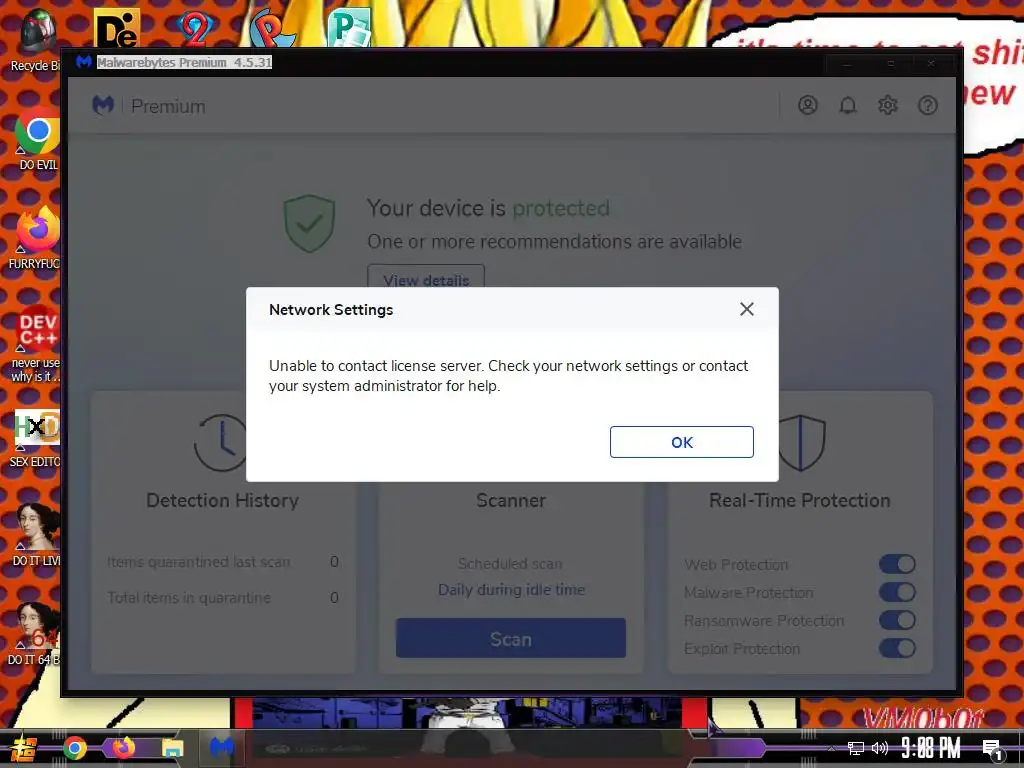Click the View details button
The width and height of the screenshot is (1024, 768).
pos(426,278)
